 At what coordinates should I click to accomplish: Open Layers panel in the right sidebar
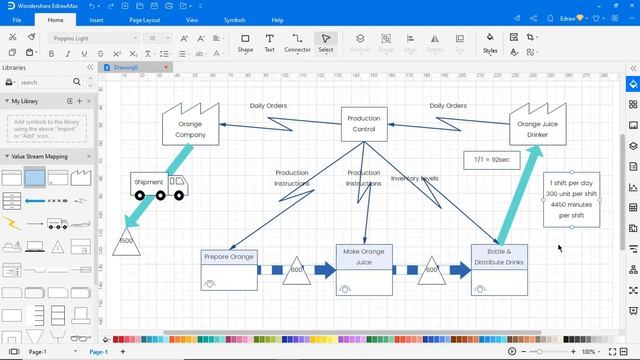point(633,146)
